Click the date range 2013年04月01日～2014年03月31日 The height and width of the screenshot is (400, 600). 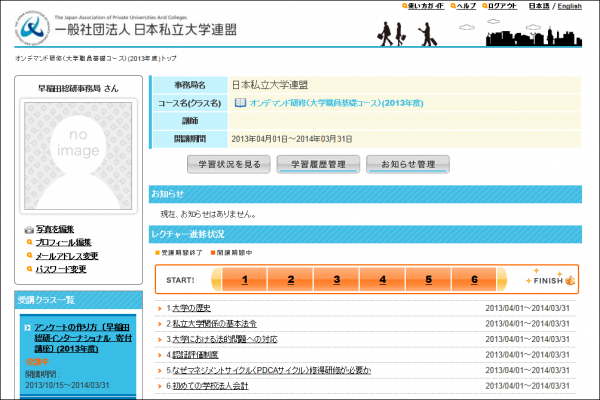point(292,139)
